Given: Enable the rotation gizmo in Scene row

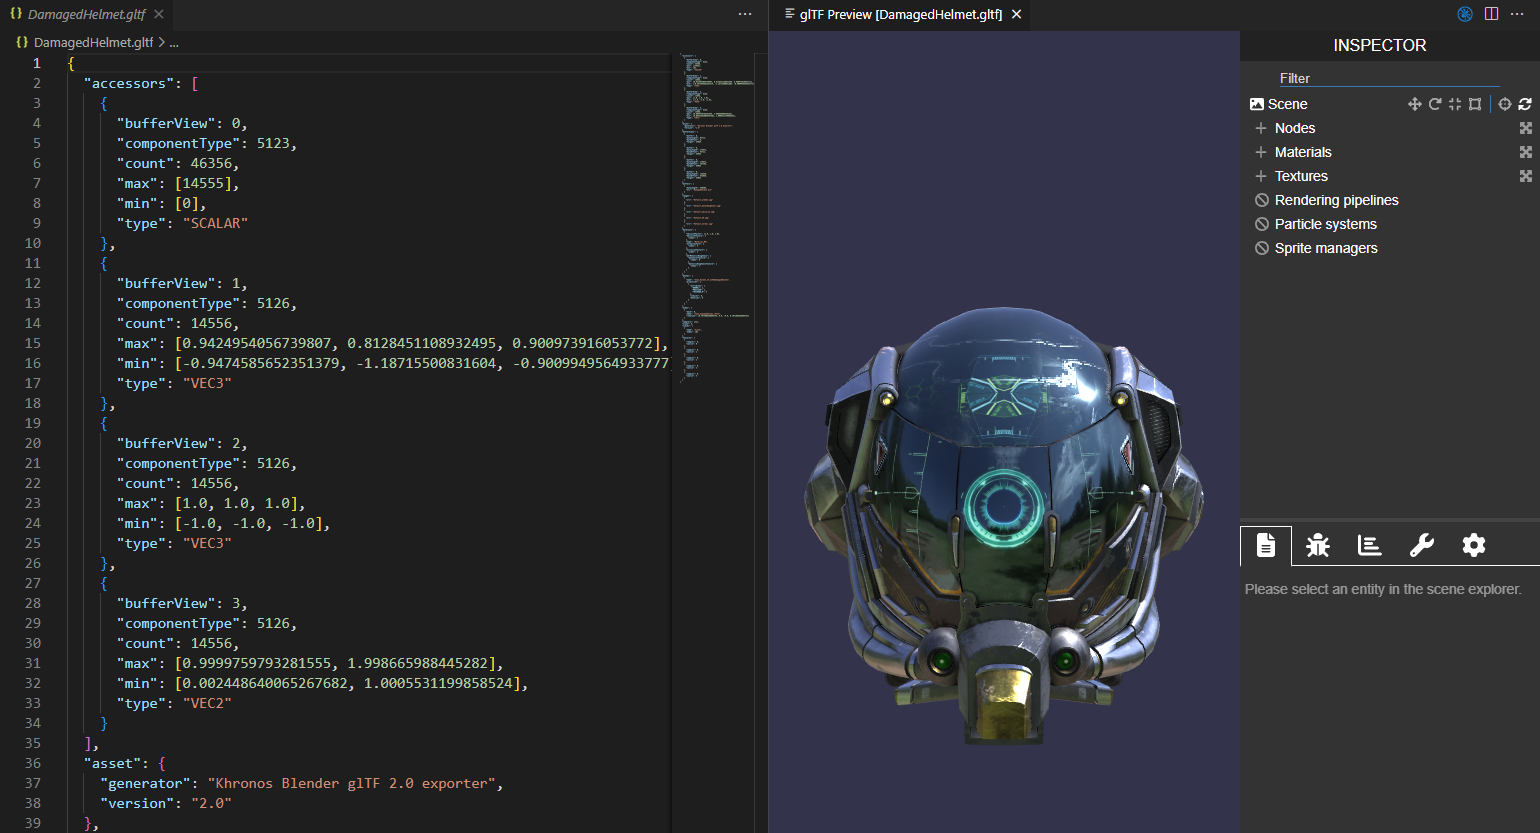Looking at the screenshot, I should [x=1435, y=104].
